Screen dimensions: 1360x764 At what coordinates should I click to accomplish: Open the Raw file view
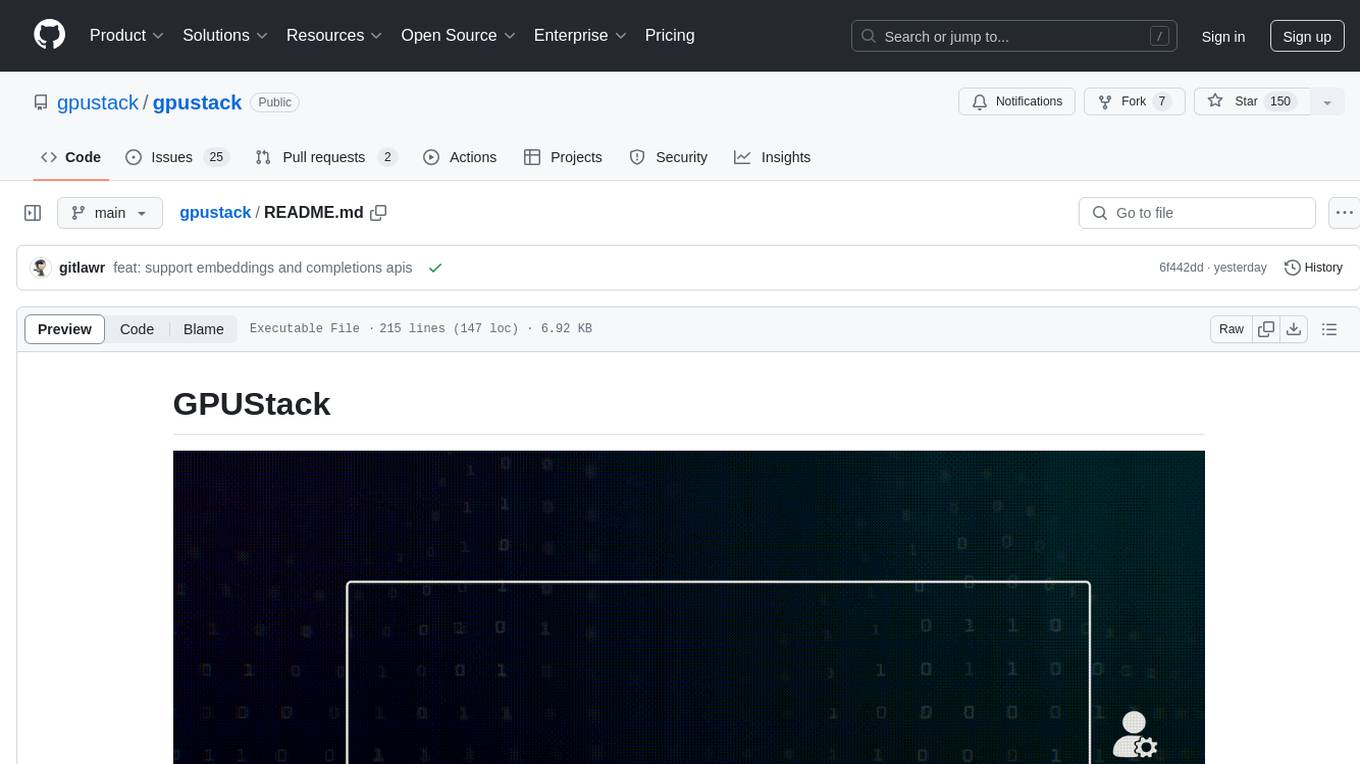[x=1231, y=329]
